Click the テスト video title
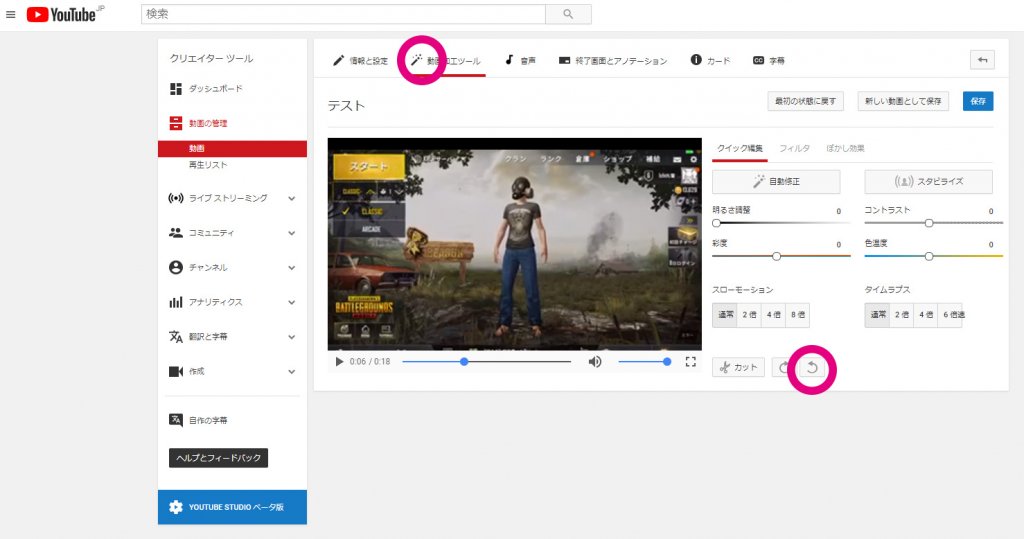Image resolution: width=1024 pixels, height=539 pixels. click(346, 106)
